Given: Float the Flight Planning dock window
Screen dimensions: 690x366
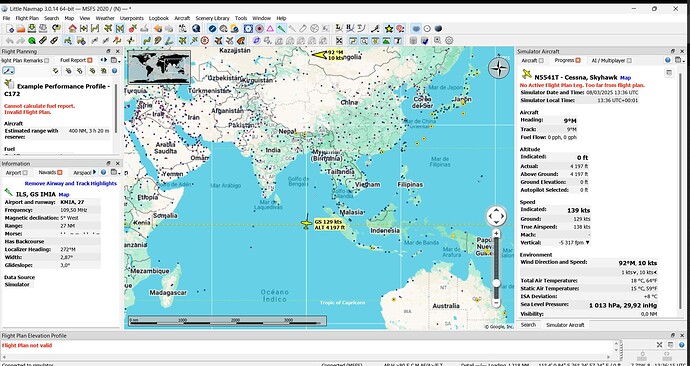Looking at the screenshot, I should pyautogui.click(x=108, y=51).
